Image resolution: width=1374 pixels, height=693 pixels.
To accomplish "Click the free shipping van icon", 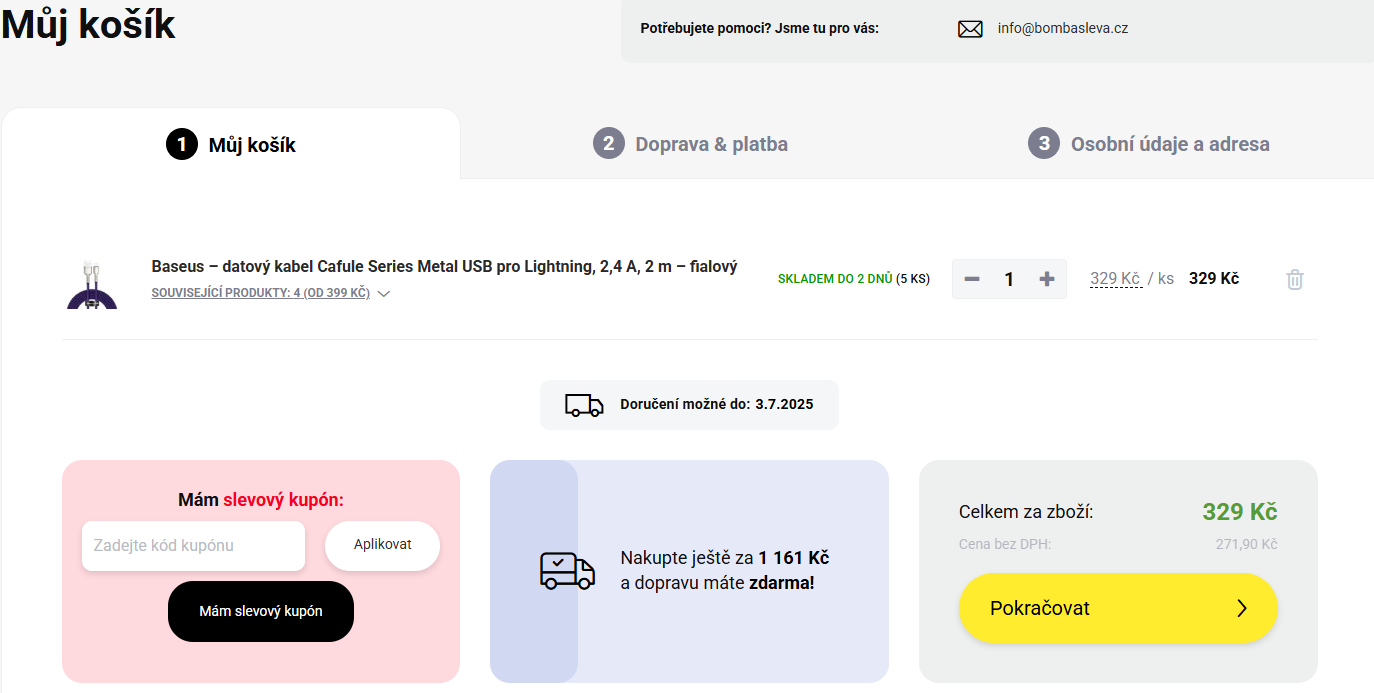I will click(567, 571).
